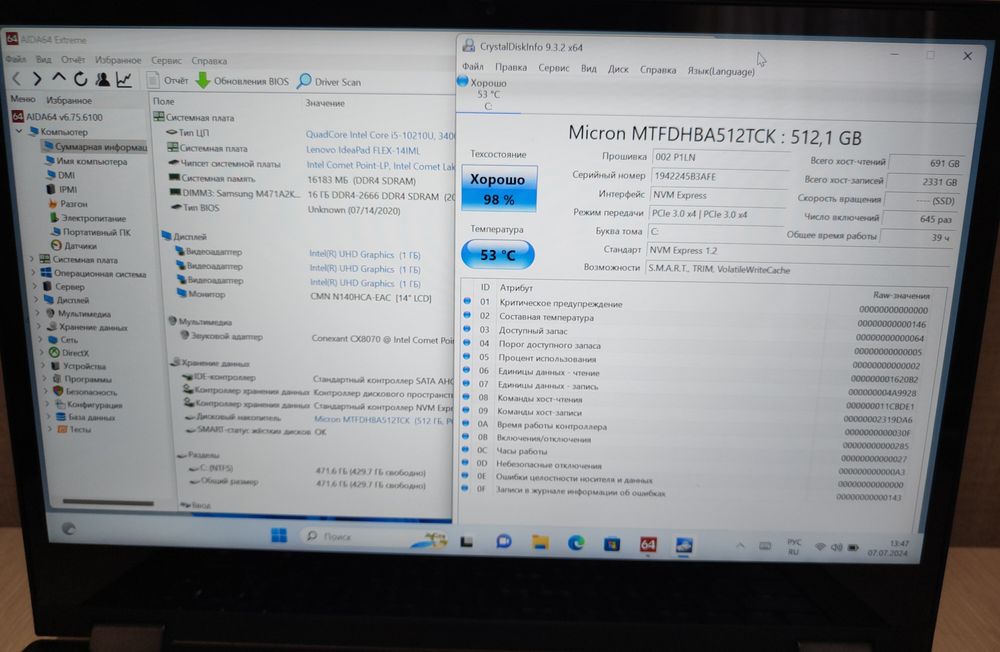Click the Отчёт report toolbar button

point(168,80)
